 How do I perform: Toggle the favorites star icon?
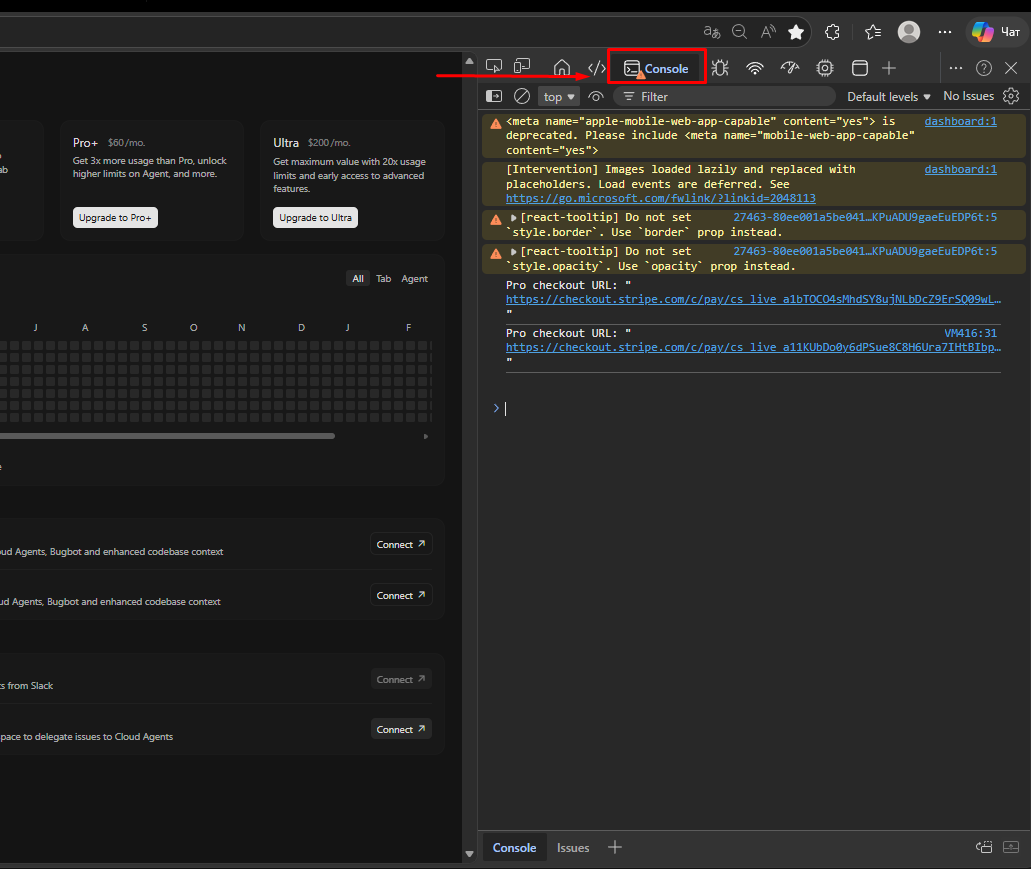click(x=796, y=32)
